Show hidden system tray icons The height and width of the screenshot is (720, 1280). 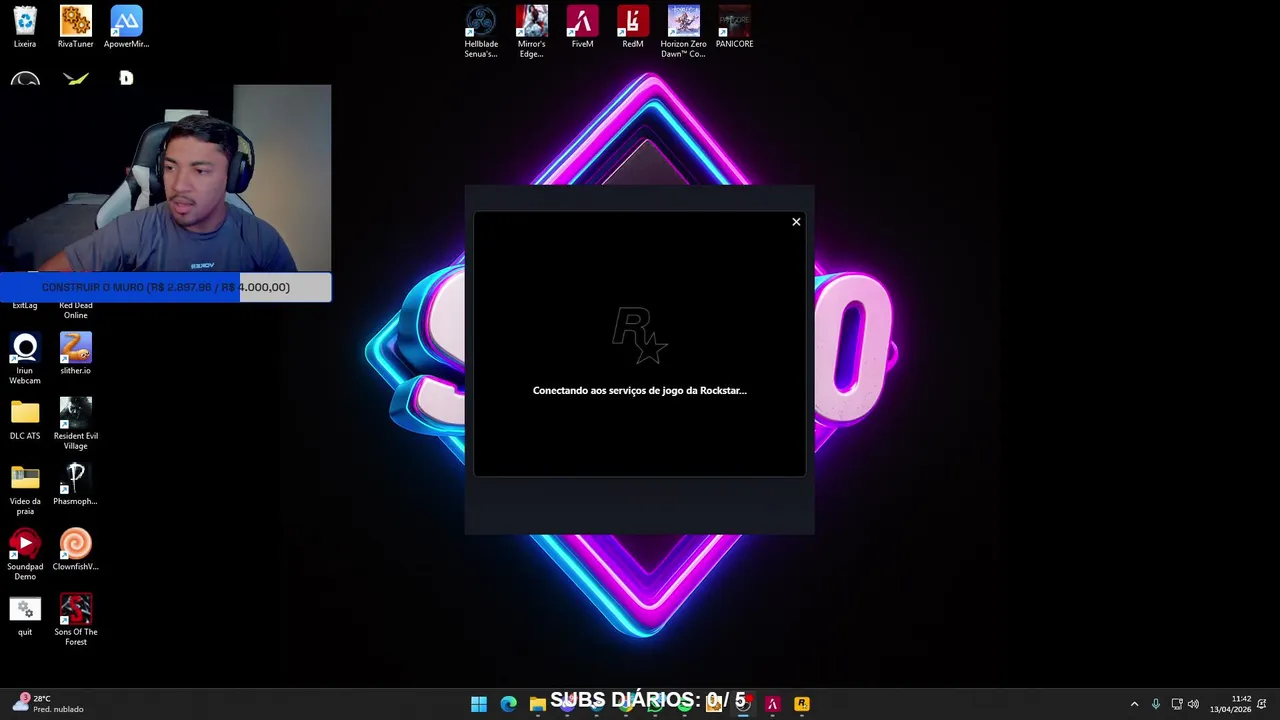(1134, 704)
